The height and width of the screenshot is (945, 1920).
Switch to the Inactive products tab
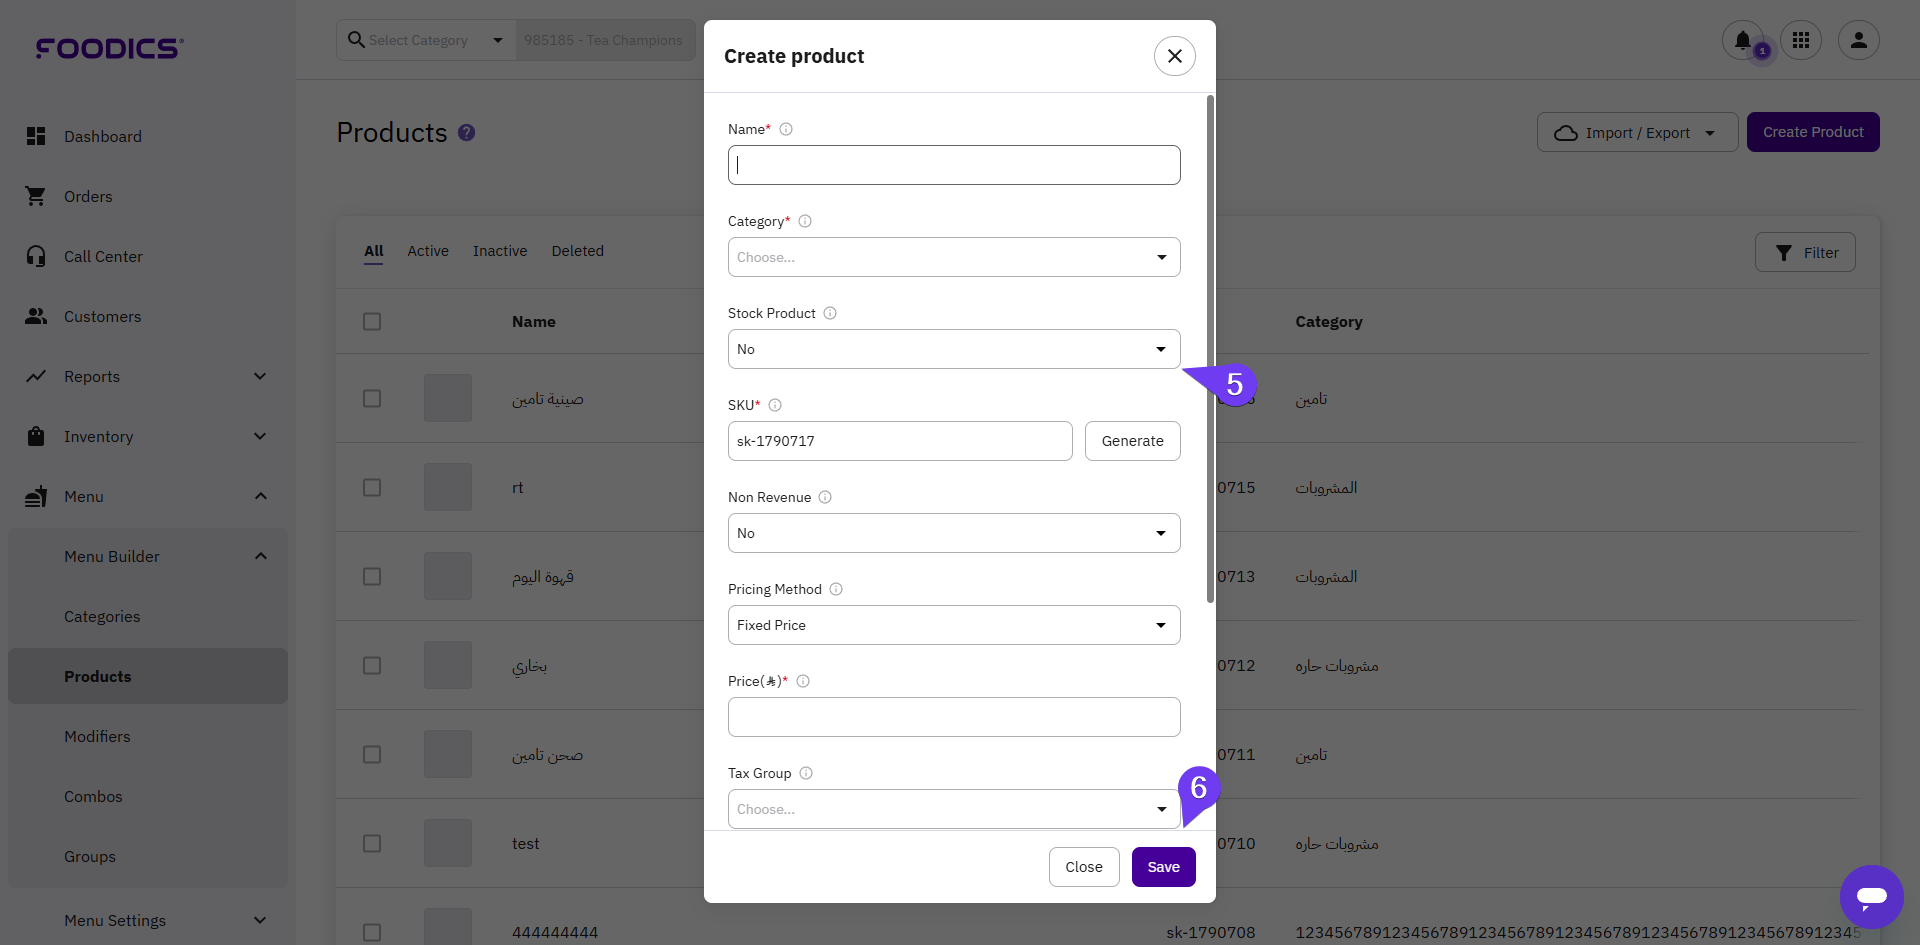click(500, 251)
